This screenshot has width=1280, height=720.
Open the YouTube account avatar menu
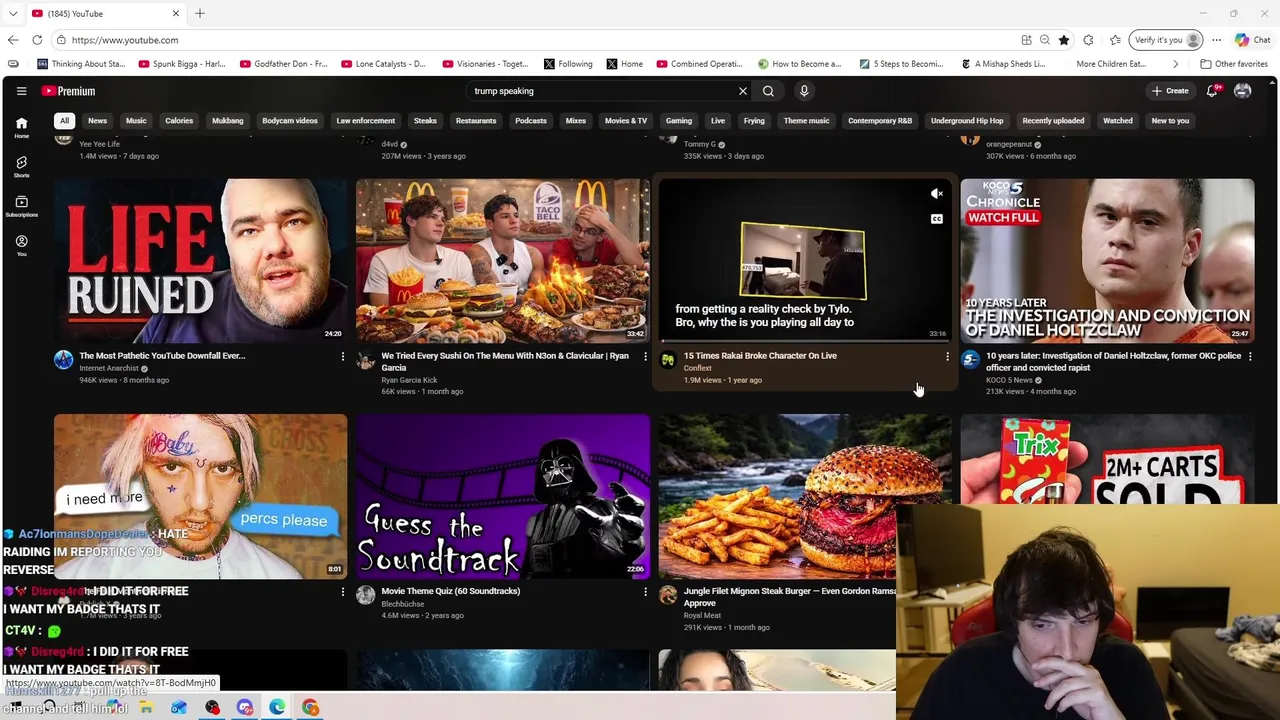point(1242,91)
